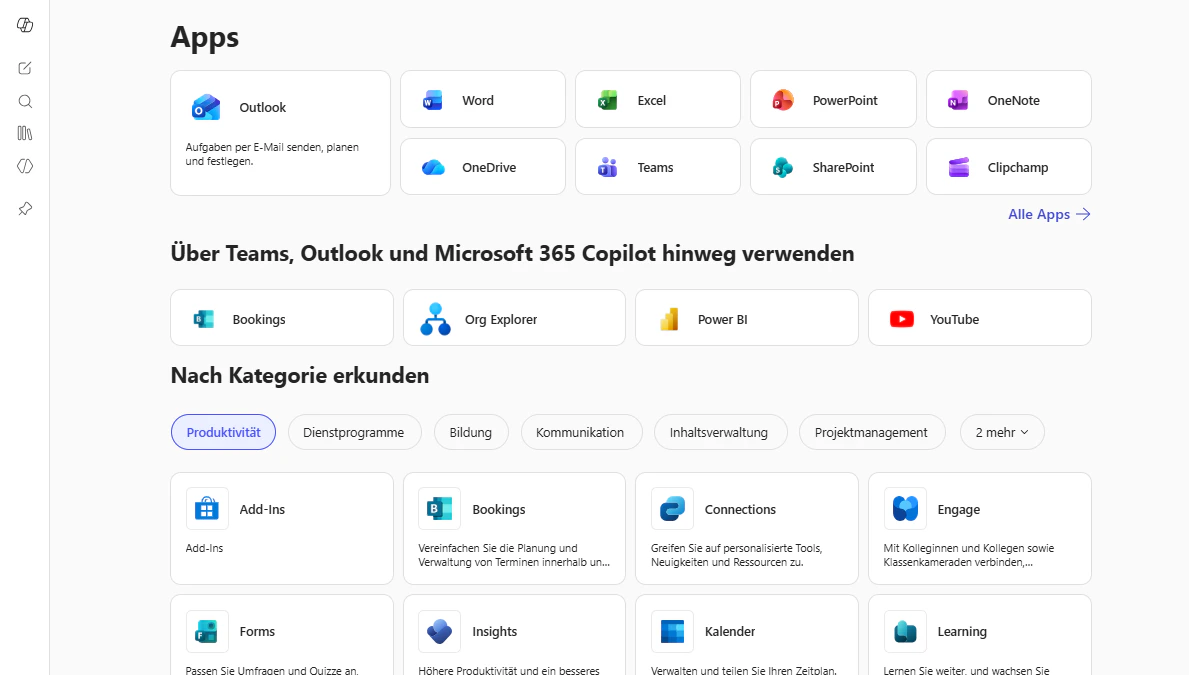
Task: Click the Learning app icon
Action: point(905,631)
